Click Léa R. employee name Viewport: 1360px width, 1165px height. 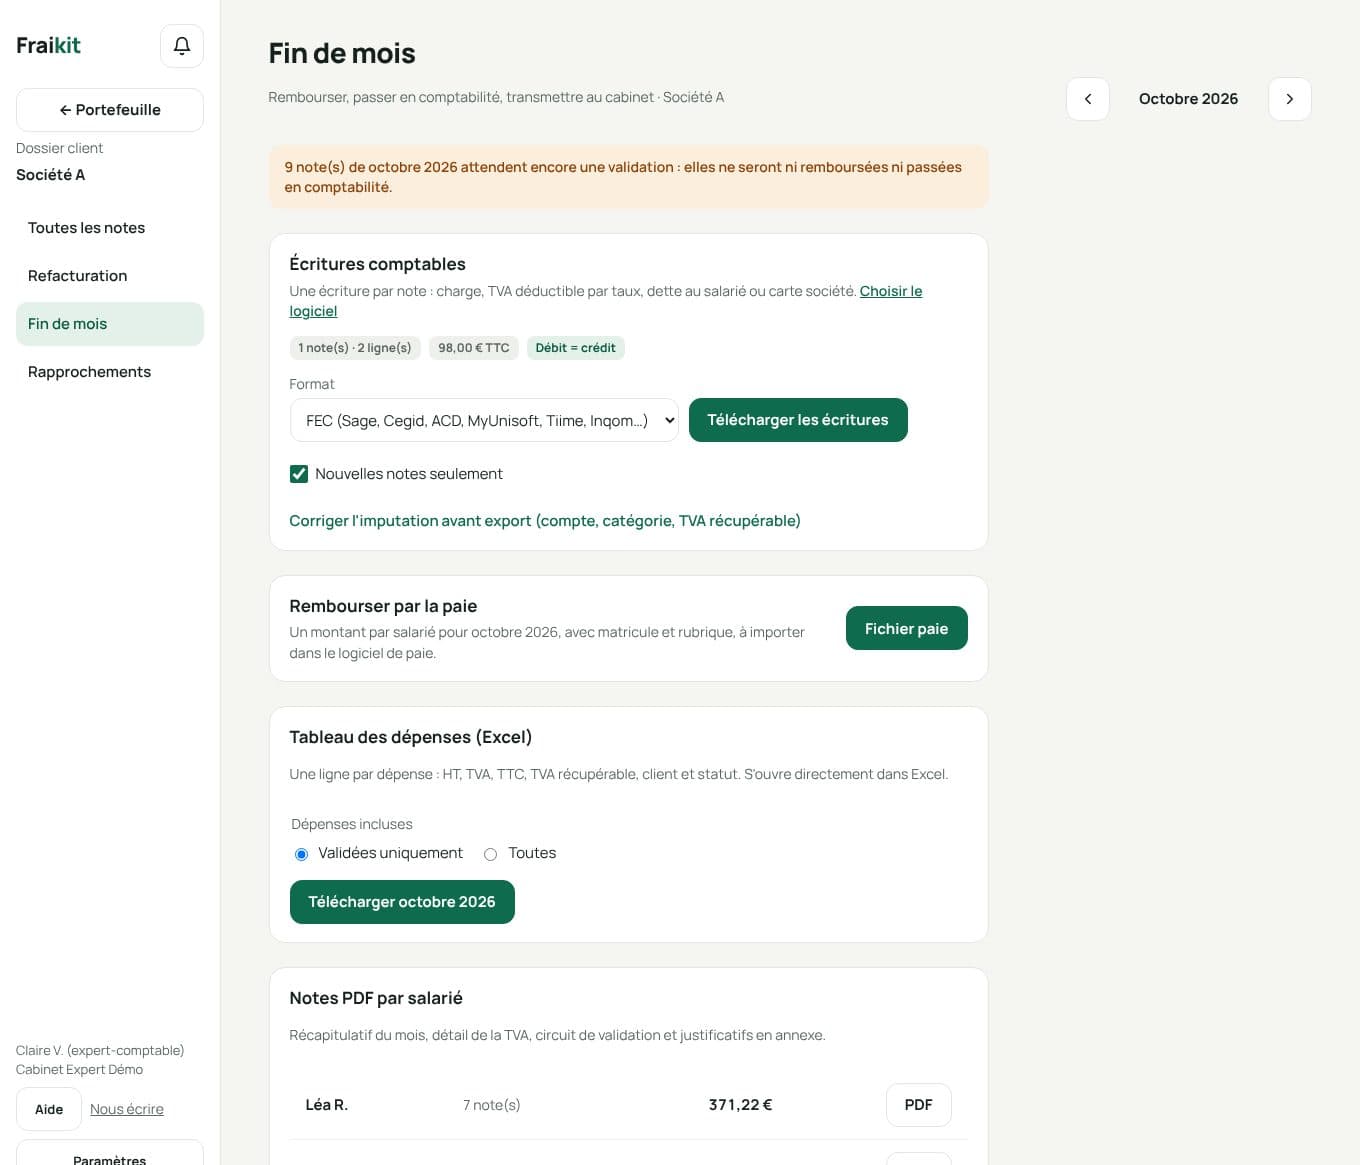point(327,1105)
